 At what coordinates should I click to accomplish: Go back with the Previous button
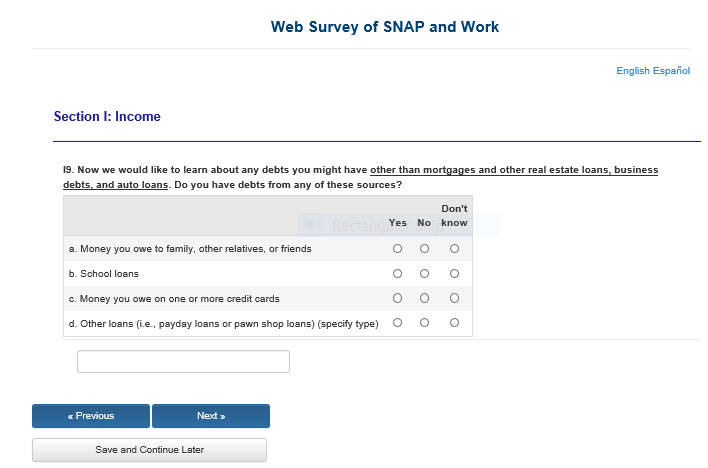91,416
